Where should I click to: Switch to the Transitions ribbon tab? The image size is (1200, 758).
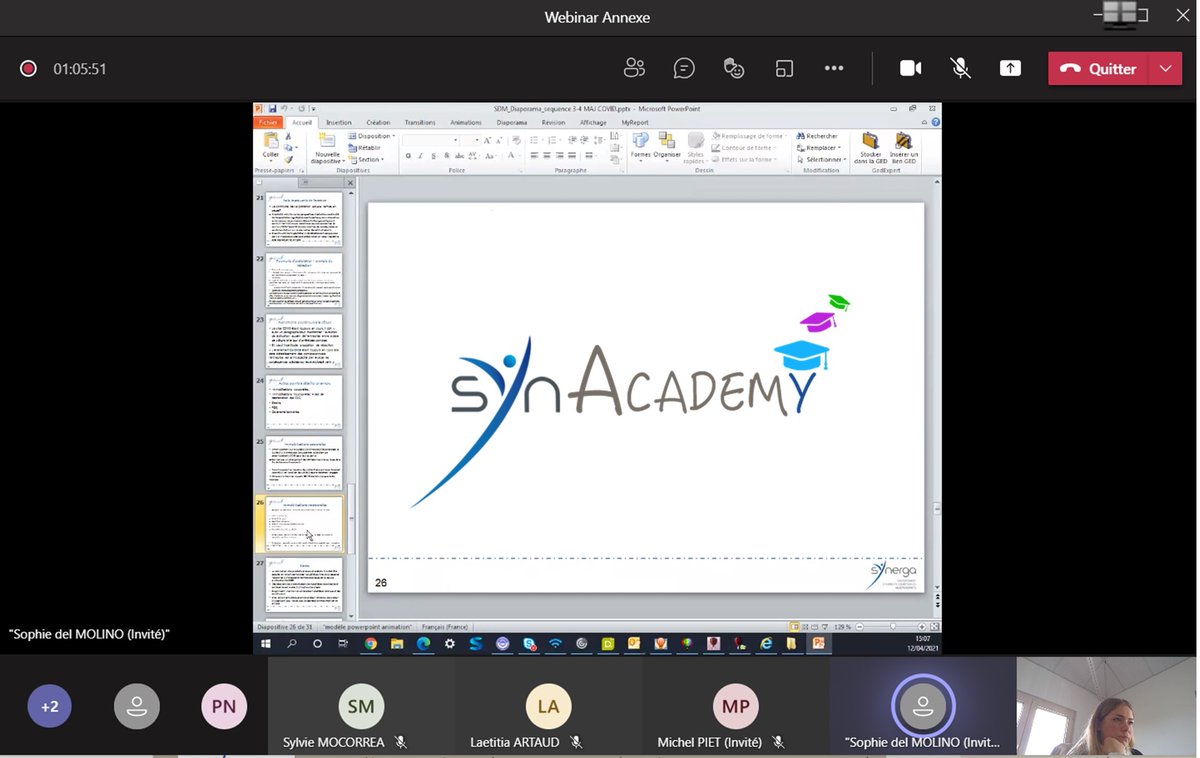point(420,123)
